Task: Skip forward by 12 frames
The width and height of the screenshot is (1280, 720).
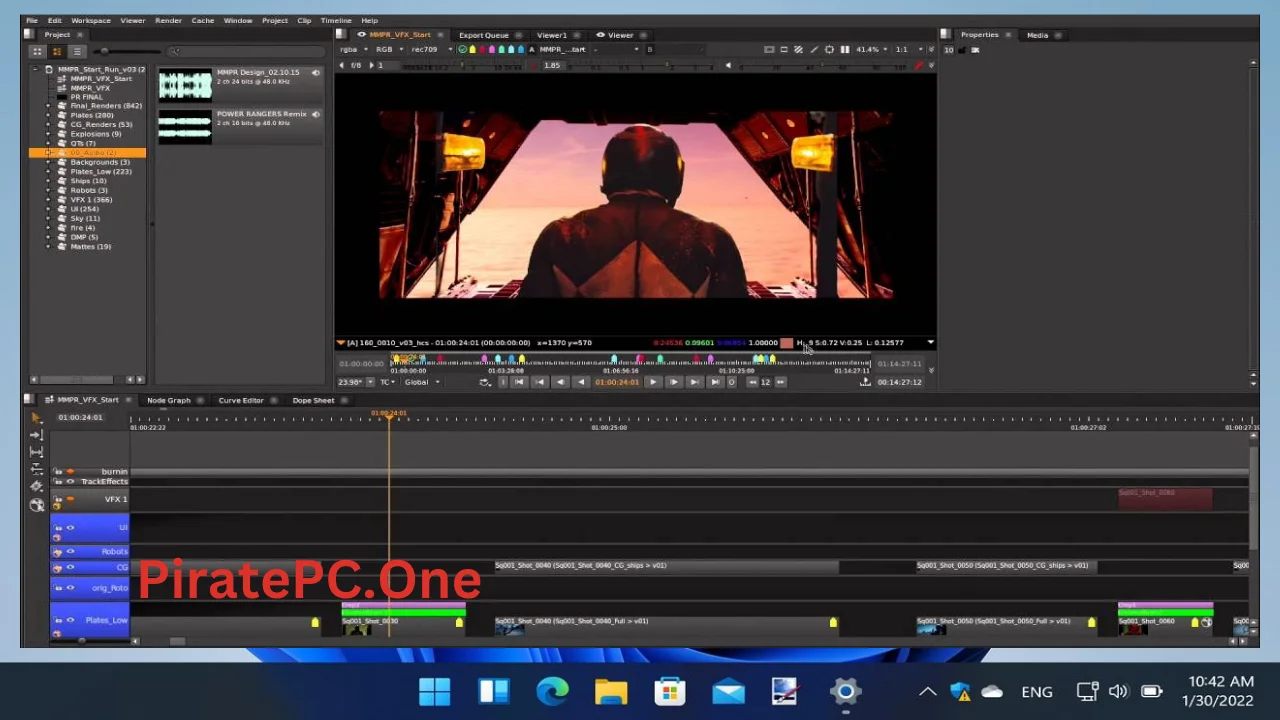Action: pyautogui.click(x=781, y=382)
